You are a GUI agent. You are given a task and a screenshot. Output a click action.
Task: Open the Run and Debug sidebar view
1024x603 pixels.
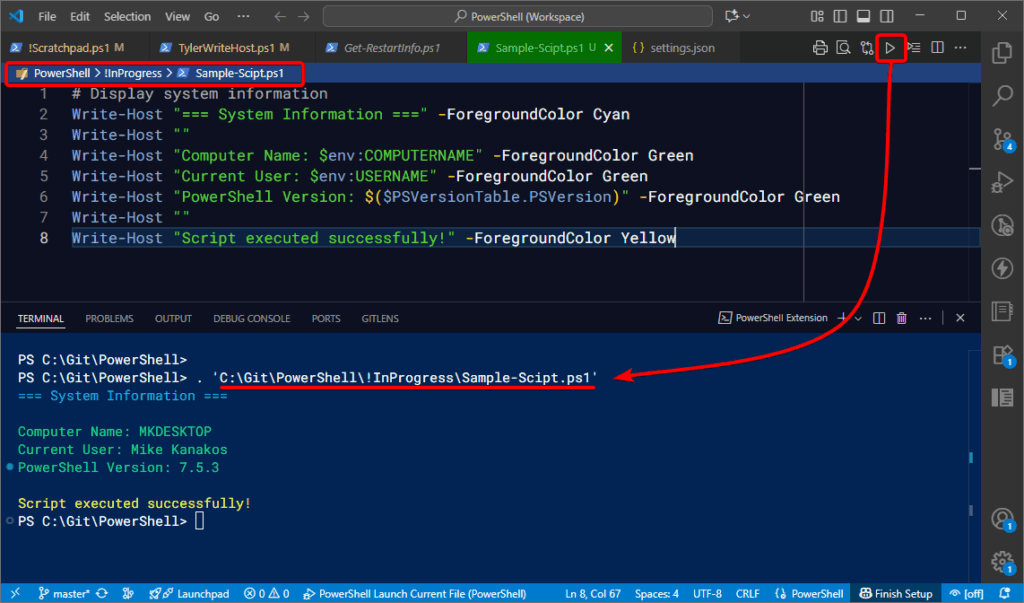coord(1003,182)
